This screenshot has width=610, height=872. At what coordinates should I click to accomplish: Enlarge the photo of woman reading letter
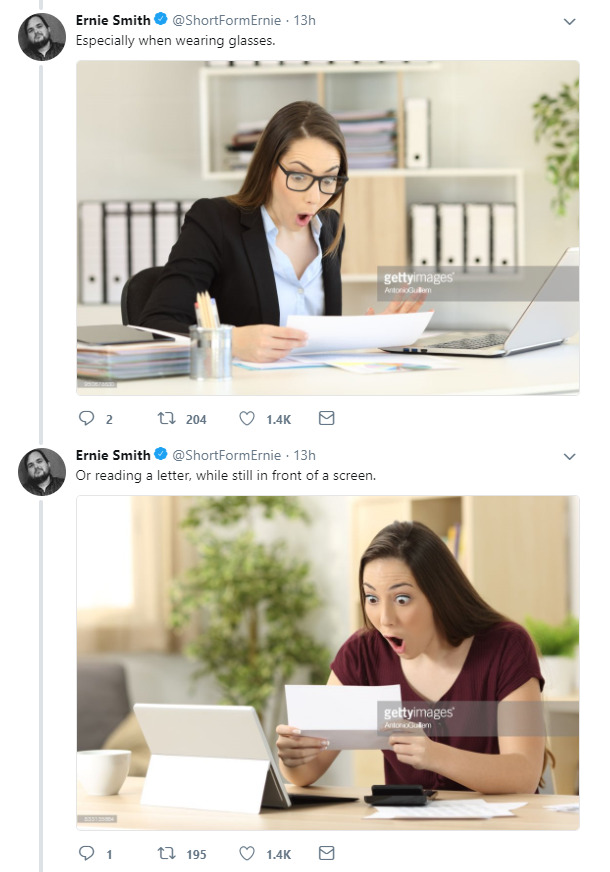(328, 663)
